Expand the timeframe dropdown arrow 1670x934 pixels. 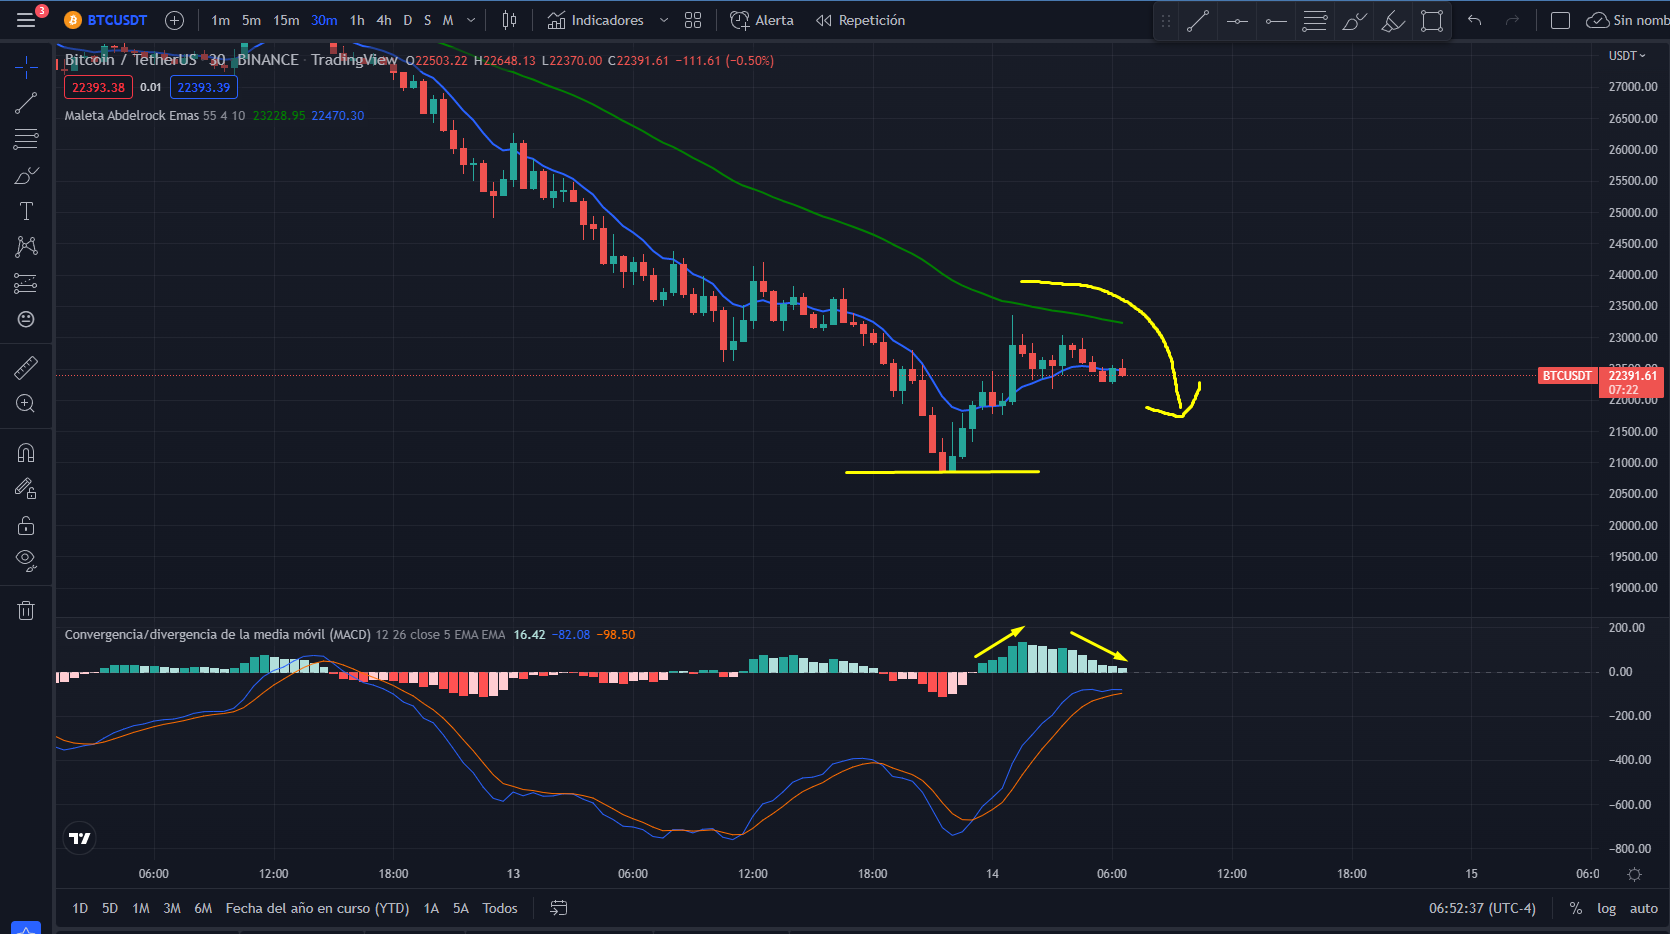(x=471, y=20)
